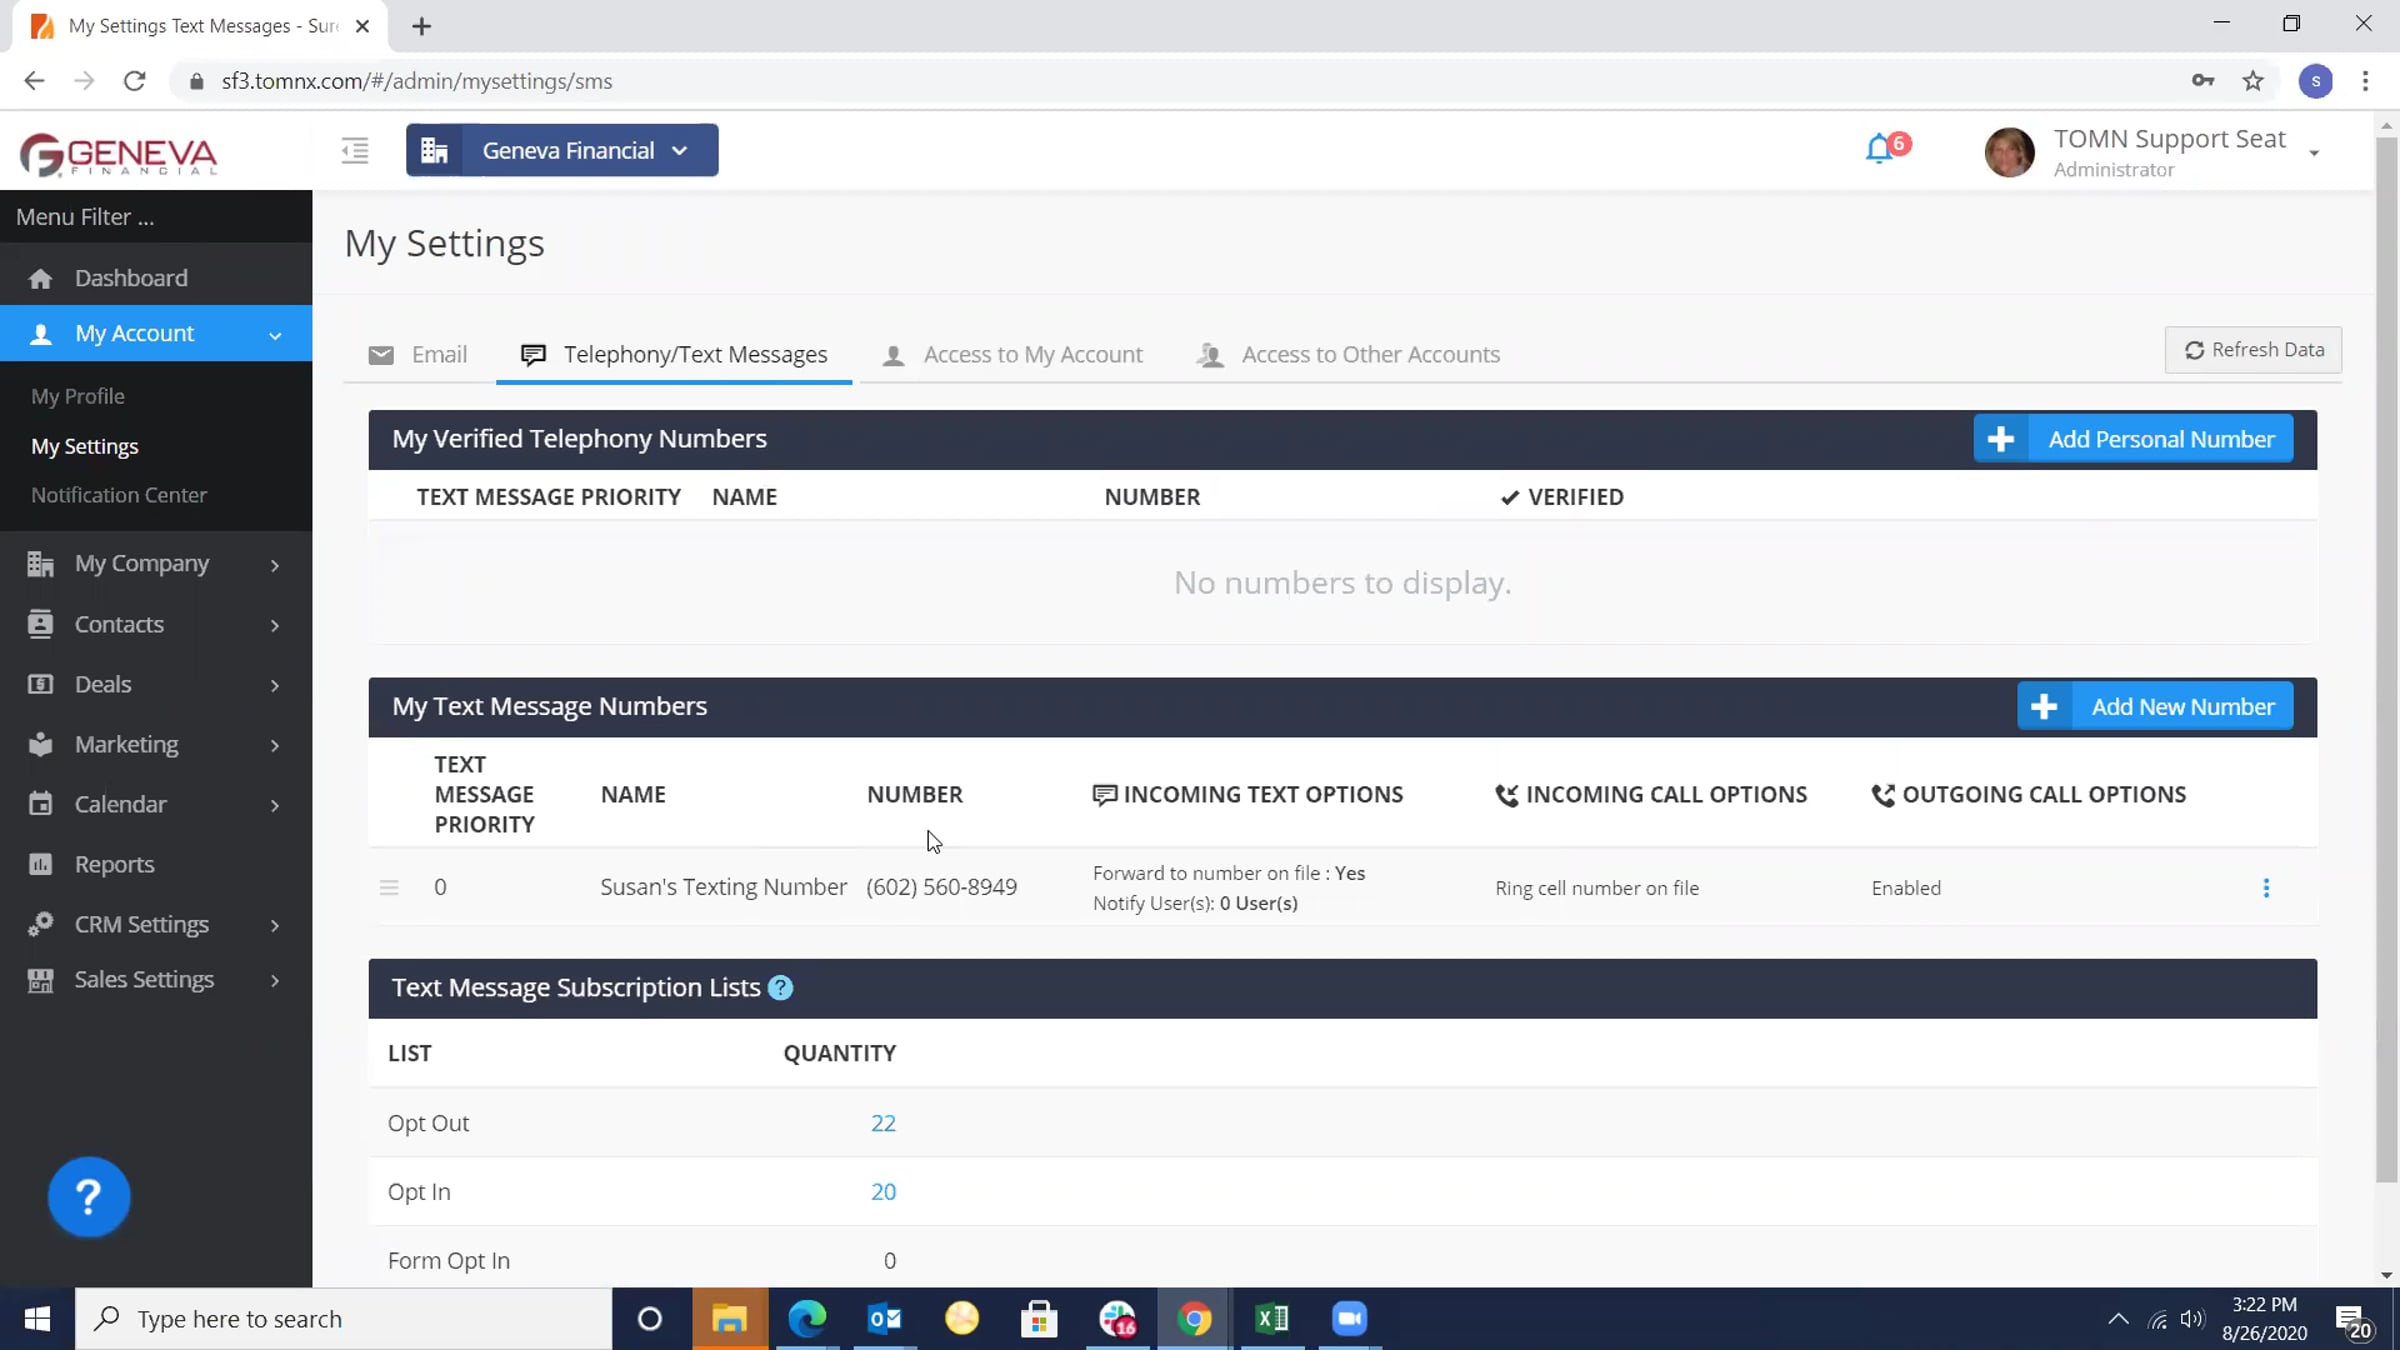Open the Access to Other Accounts tab

click(x=1348, y=355)
